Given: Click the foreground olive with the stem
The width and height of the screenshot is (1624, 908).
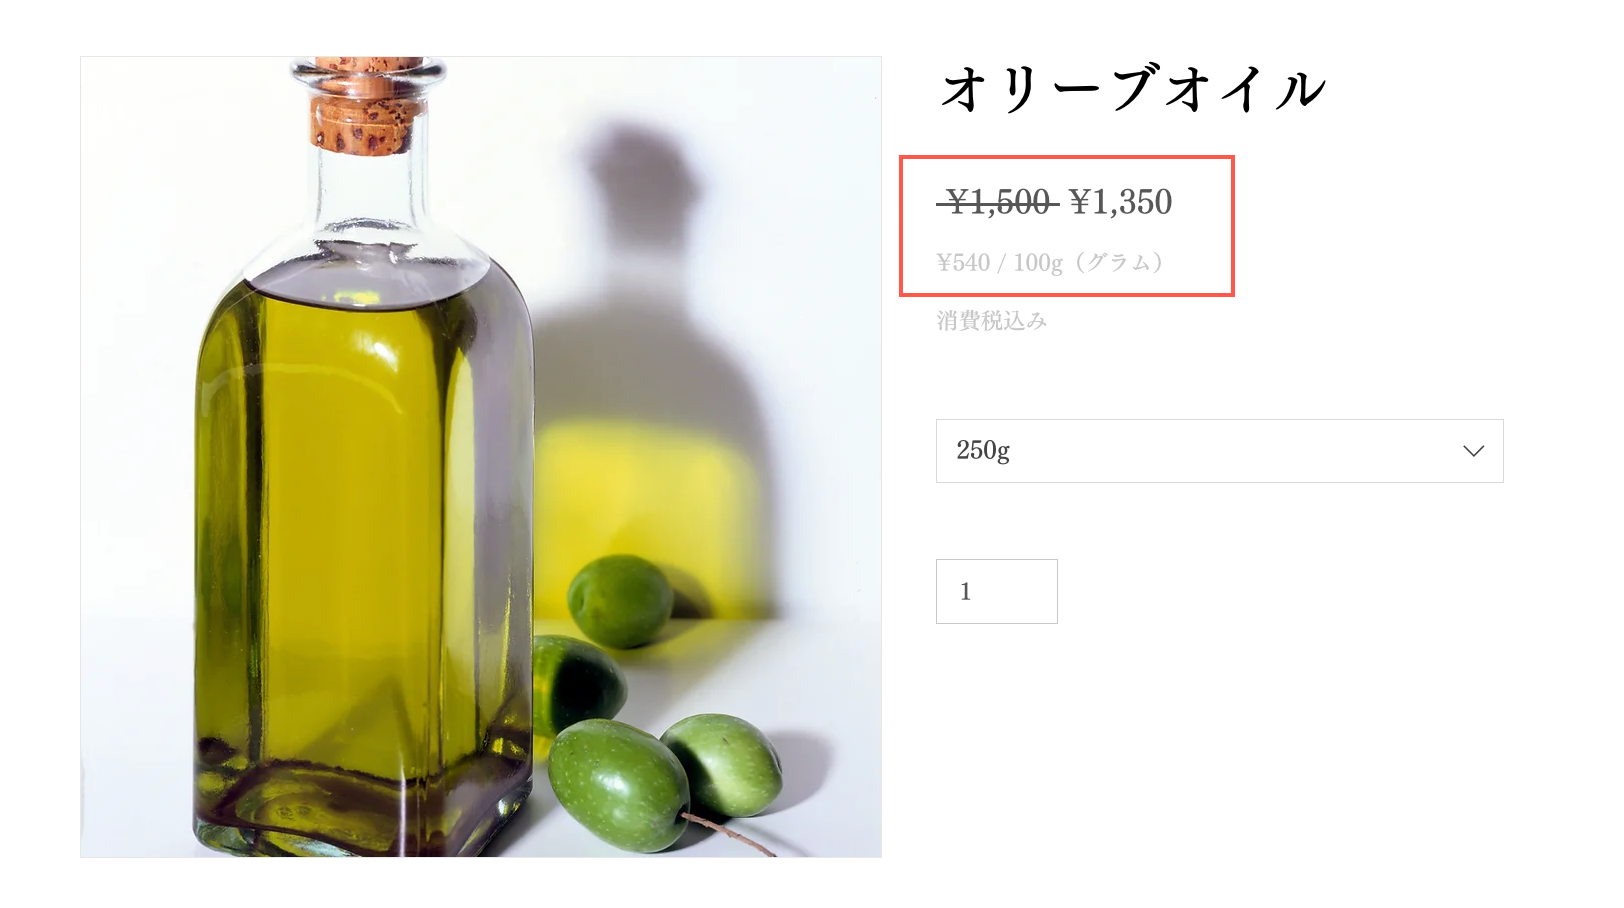Looking at the screenshot, I should pyautogui.click(x=618, y=784).
